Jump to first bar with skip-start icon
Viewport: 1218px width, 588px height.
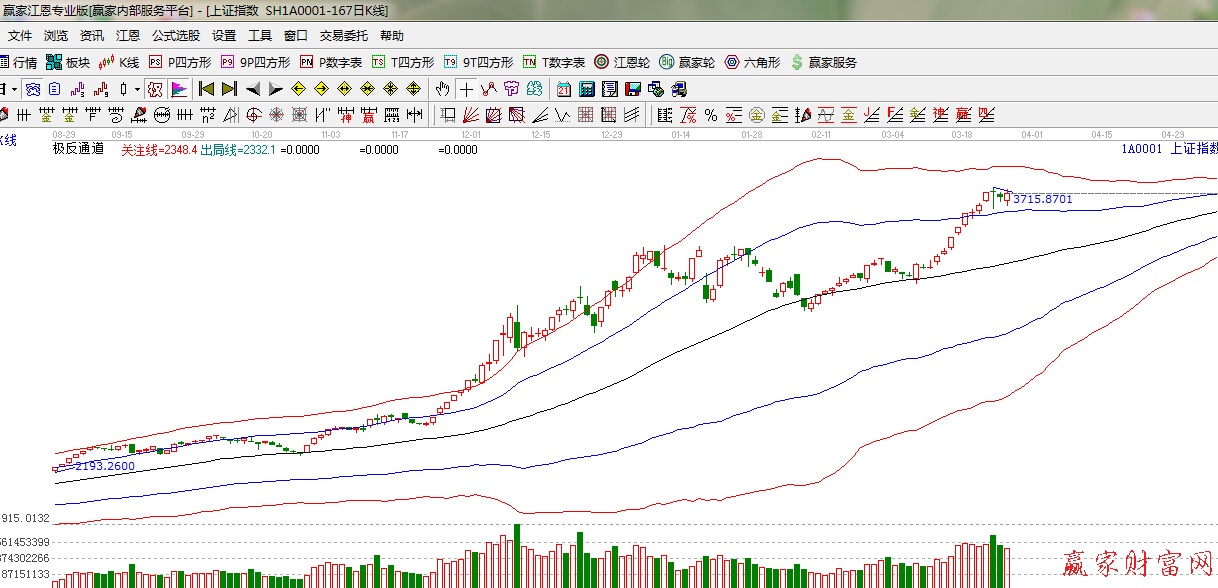click(207, 89)
